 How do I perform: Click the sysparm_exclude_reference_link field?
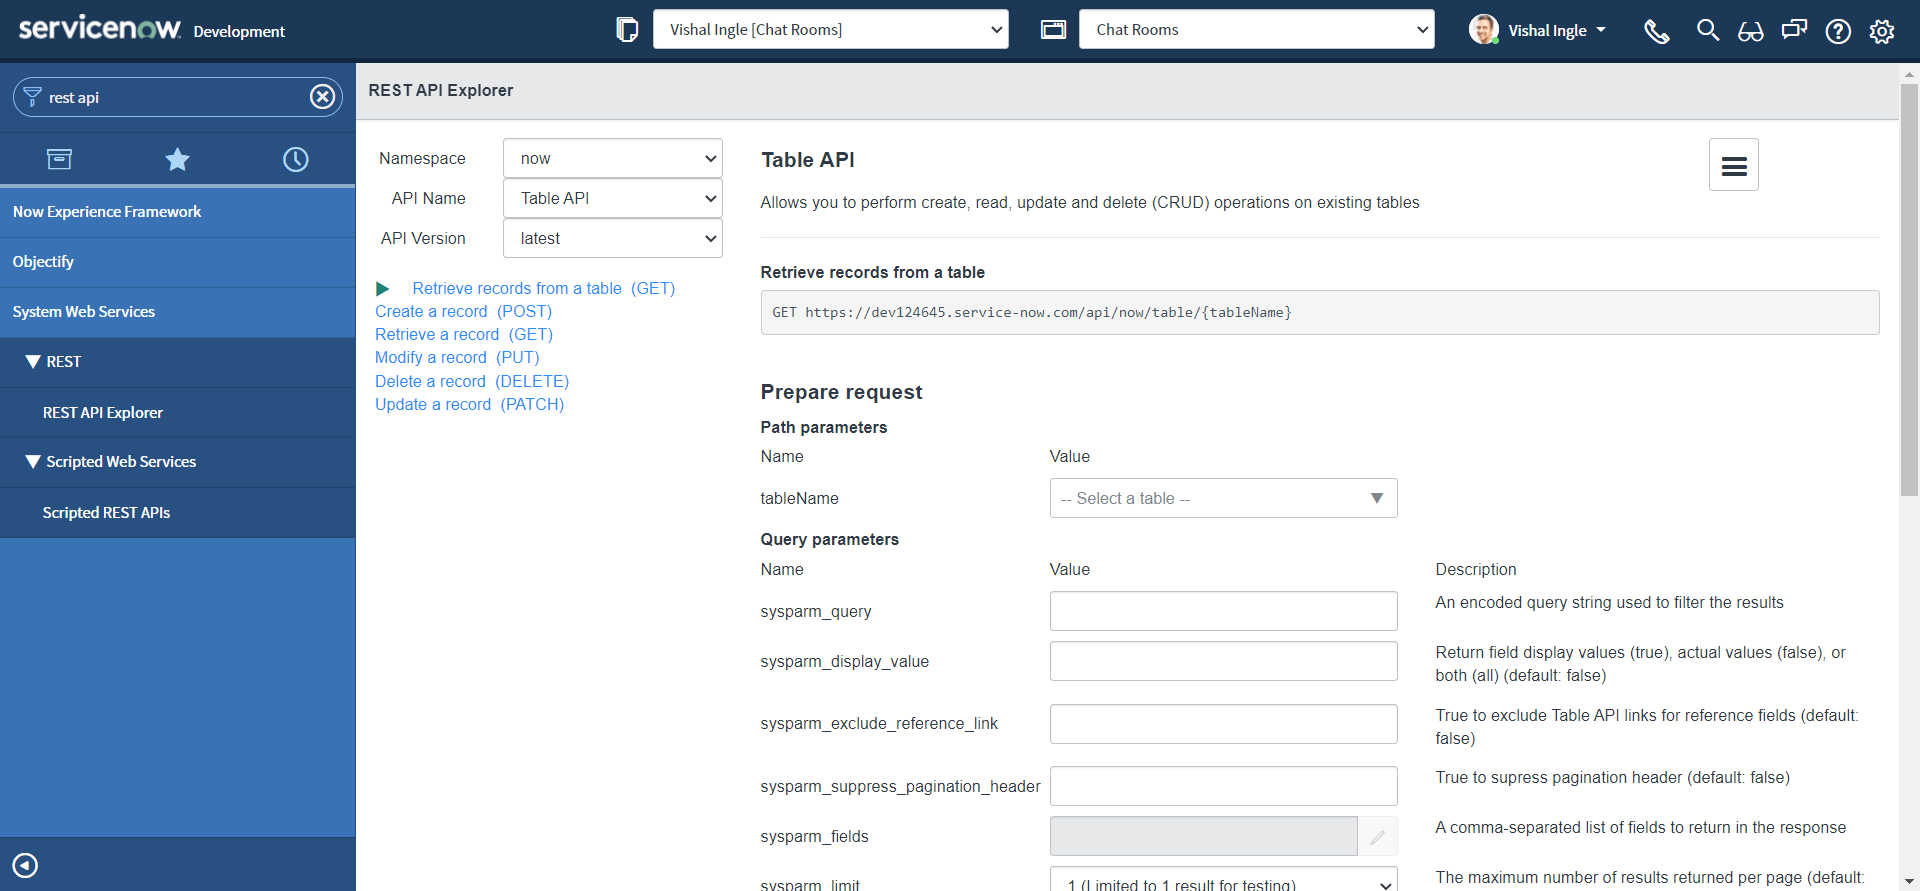pyautogui.click(x=1223, y=724)
